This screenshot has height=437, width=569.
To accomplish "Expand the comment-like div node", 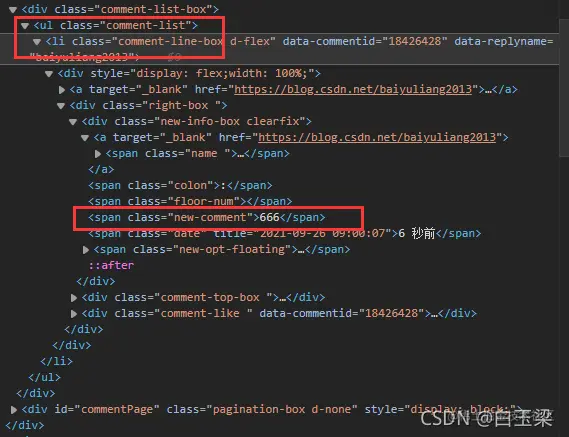I will click(73, 314).
